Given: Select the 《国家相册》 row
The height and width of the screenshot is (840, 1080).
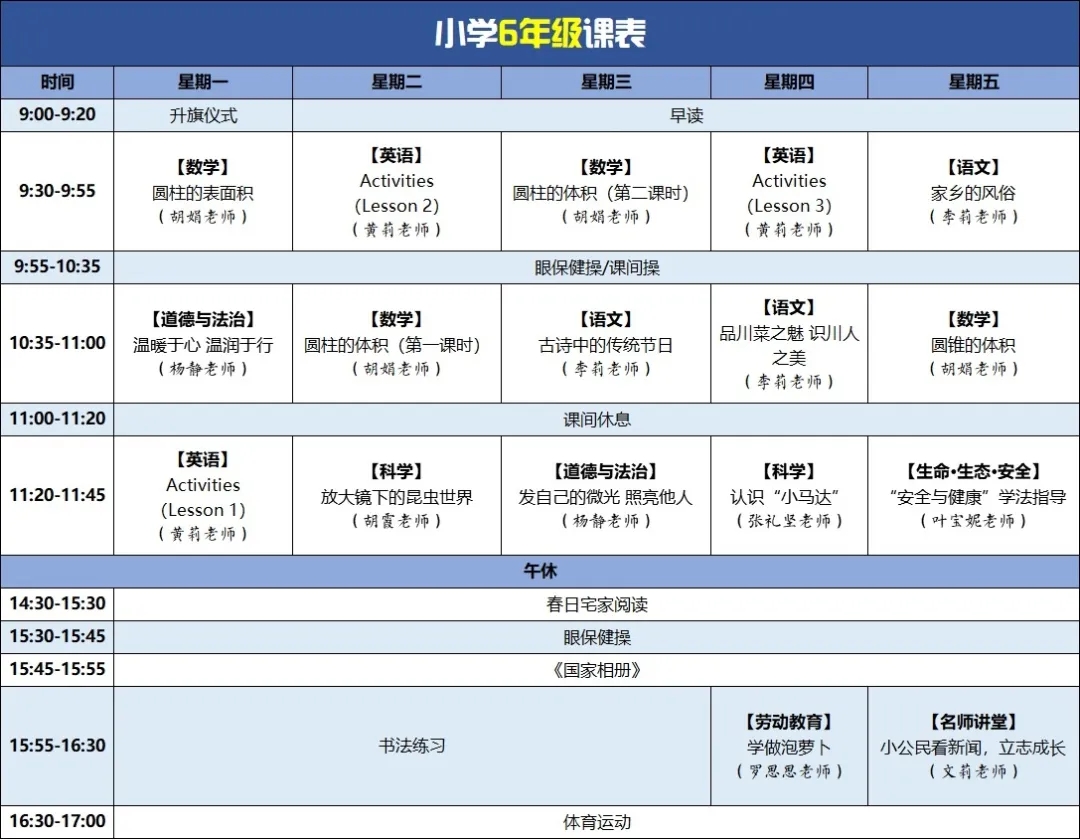Looking at the screenshot, I should [597, 669].
